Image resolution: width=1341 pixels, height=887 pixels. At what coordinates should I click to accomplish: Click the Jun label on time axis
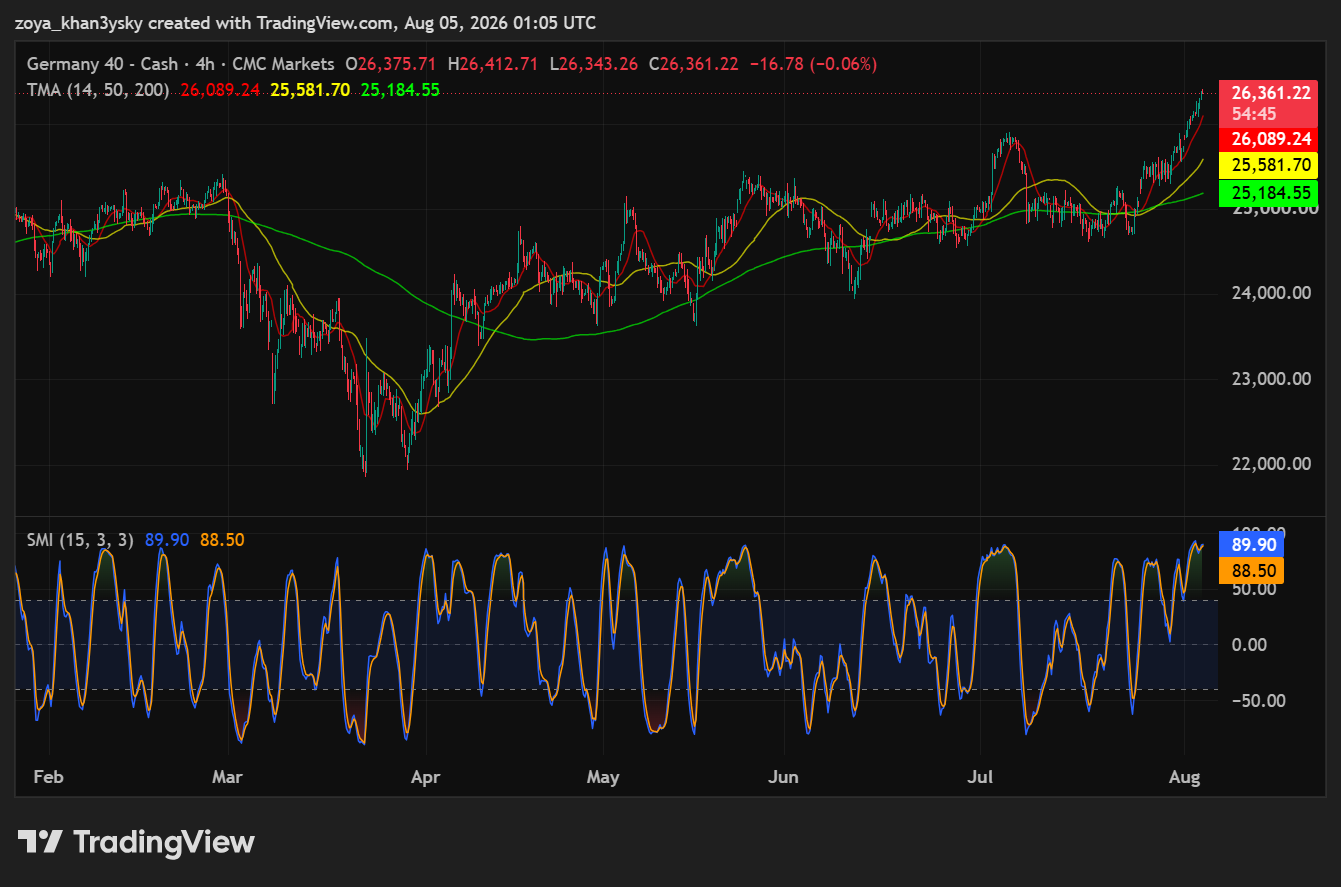(785, 777)
